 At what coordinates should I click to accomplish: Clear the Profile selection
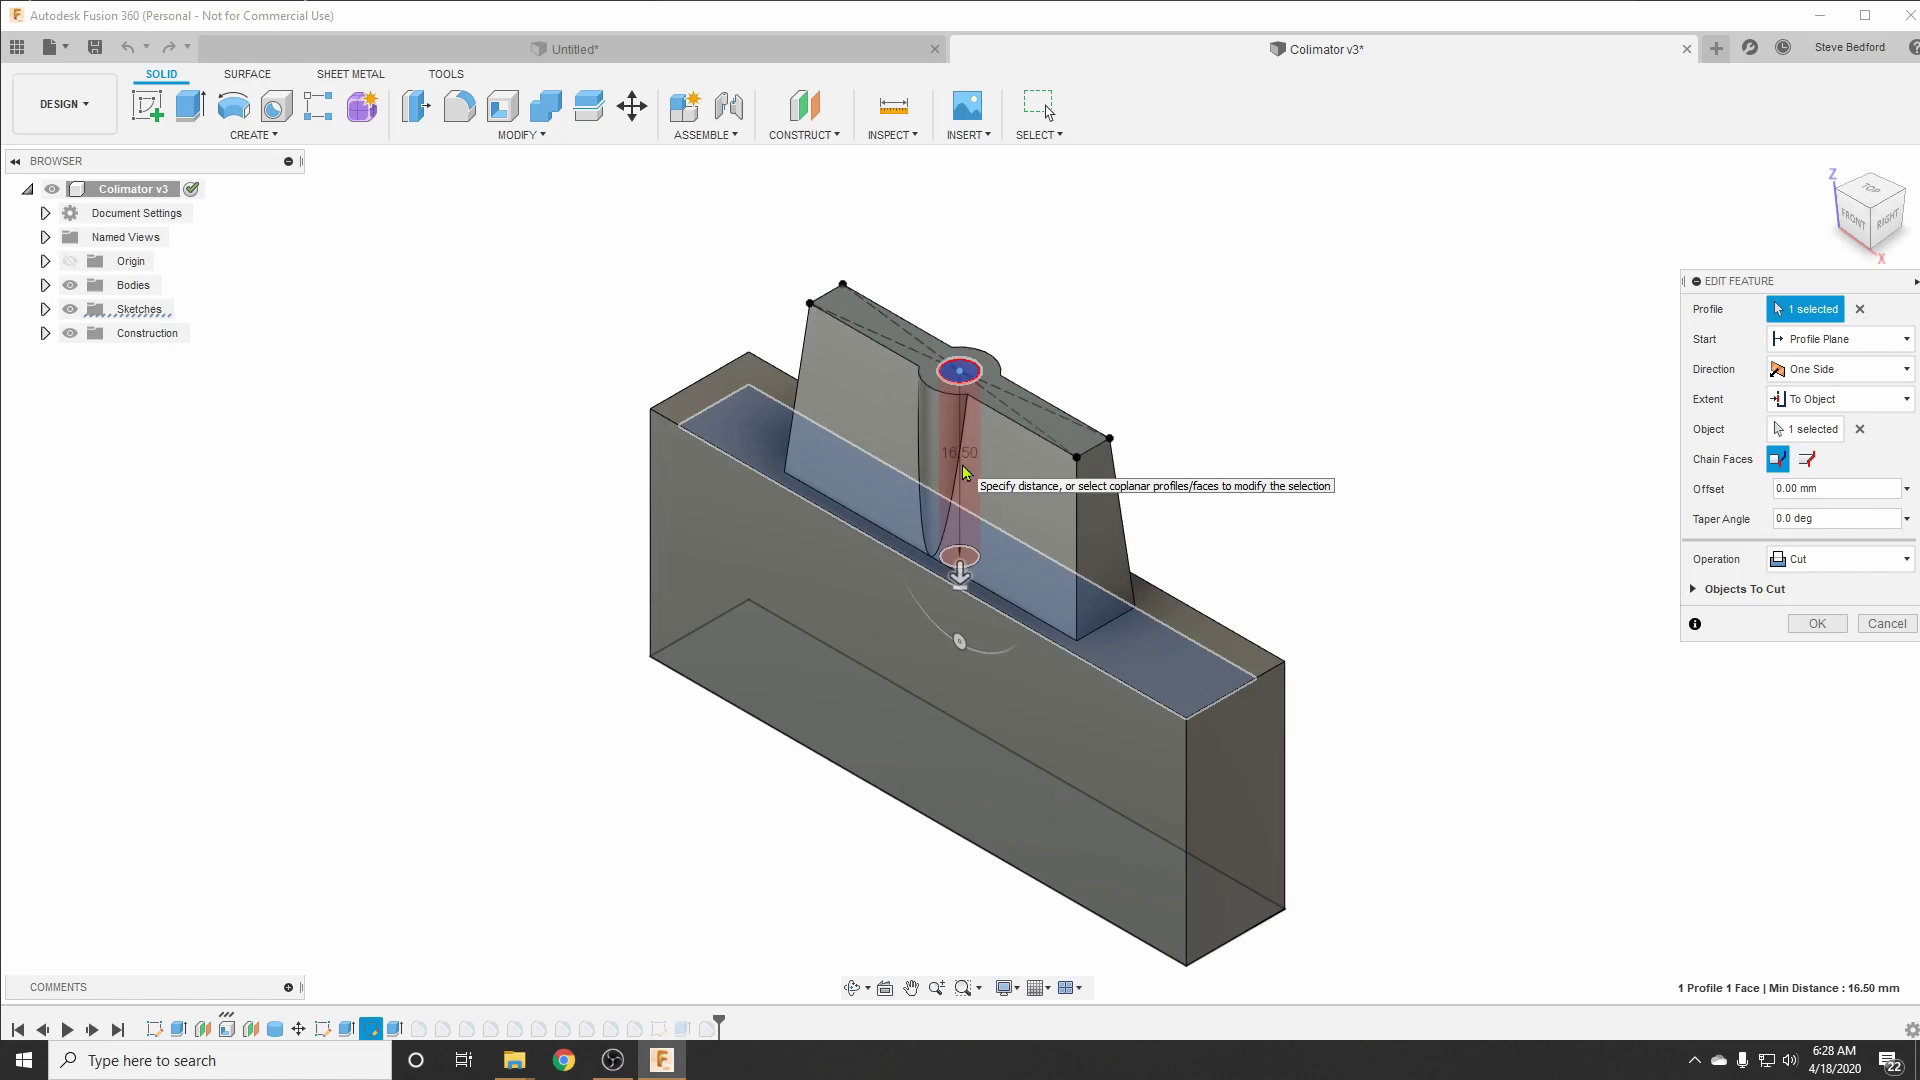pos(1860,309)
